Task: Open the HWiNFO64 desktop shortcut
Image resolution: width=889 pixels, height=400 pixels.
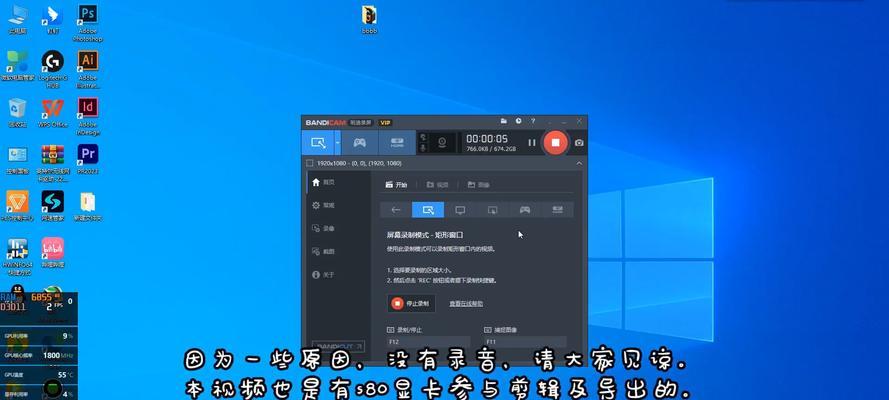Action: [18, 256]
